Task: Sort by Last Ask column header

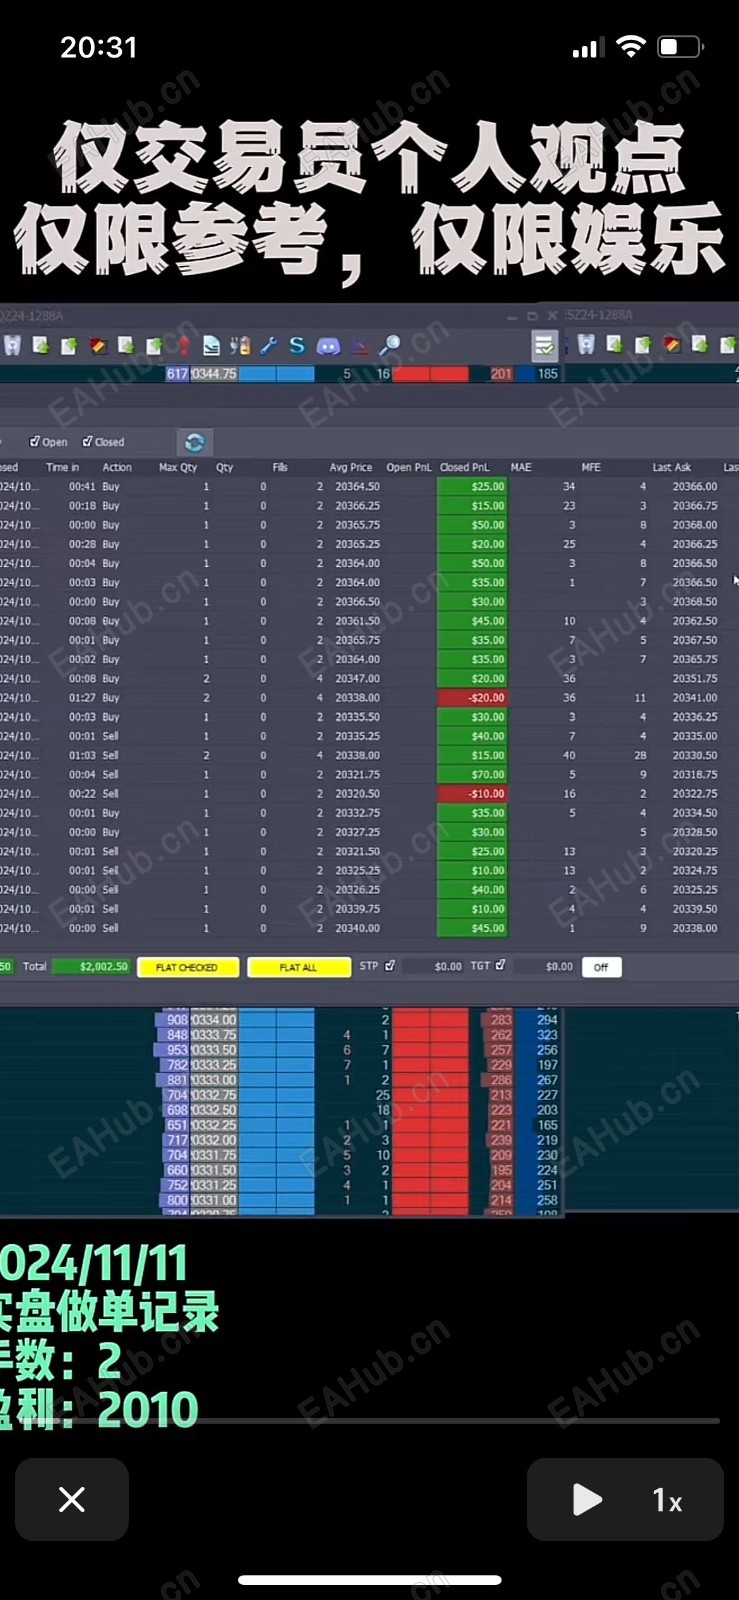Action: click(672, 467)
